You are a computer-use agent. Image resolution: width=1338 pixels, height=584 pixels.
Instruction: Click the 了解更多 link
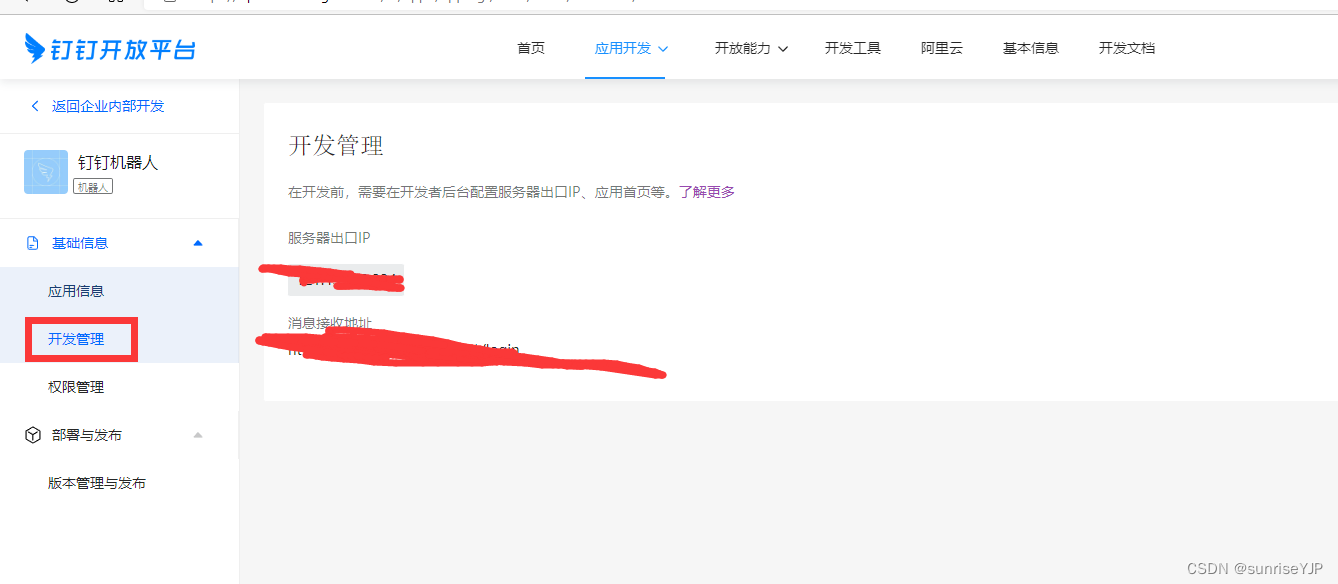[707, 192]
